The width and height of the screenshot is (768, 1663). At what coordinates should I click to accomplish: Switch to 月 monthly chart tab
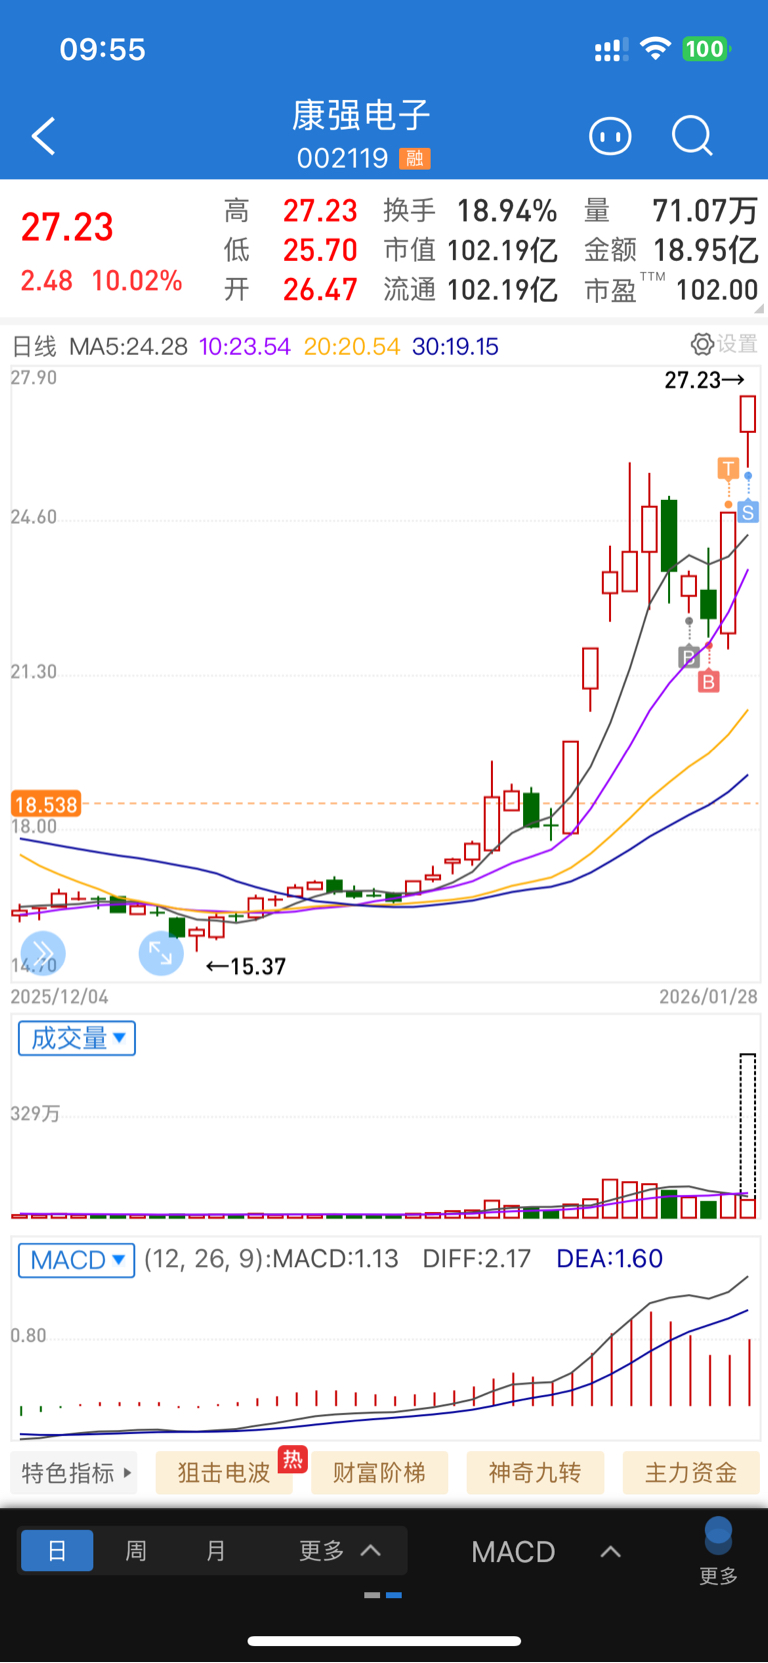216,1551
